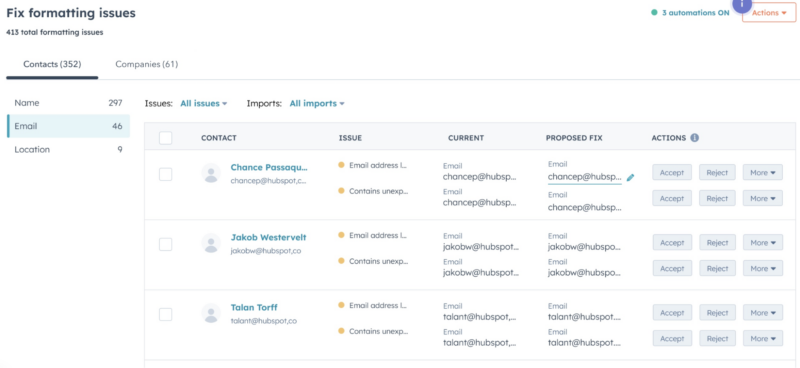The width and height of the screenshot is (800, 368).
Task: Tick the select-all checkbox in table header
Action: [x=165, y=138]
